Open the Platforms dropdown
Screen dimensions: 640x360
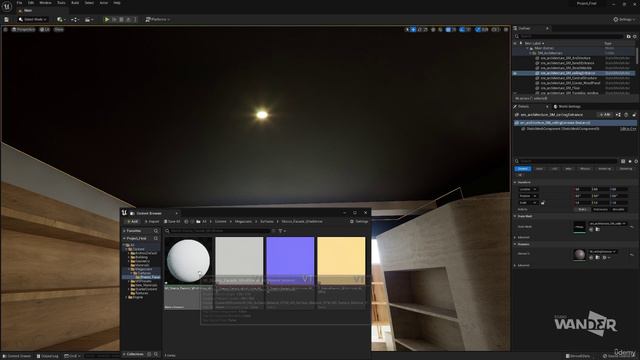click(158, 19)
